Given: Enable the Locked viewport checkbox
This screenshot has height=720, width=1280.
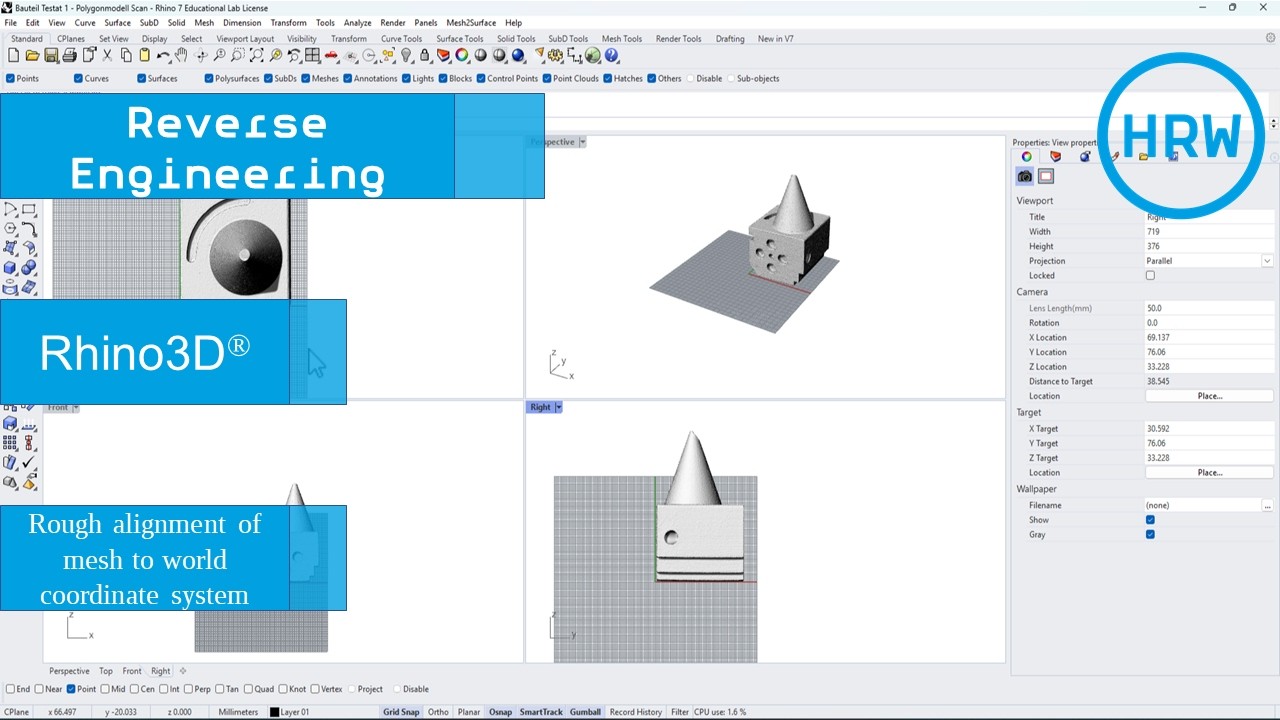Looking at the screenshot, I should pyautogui.click(x=1150, y=275).
